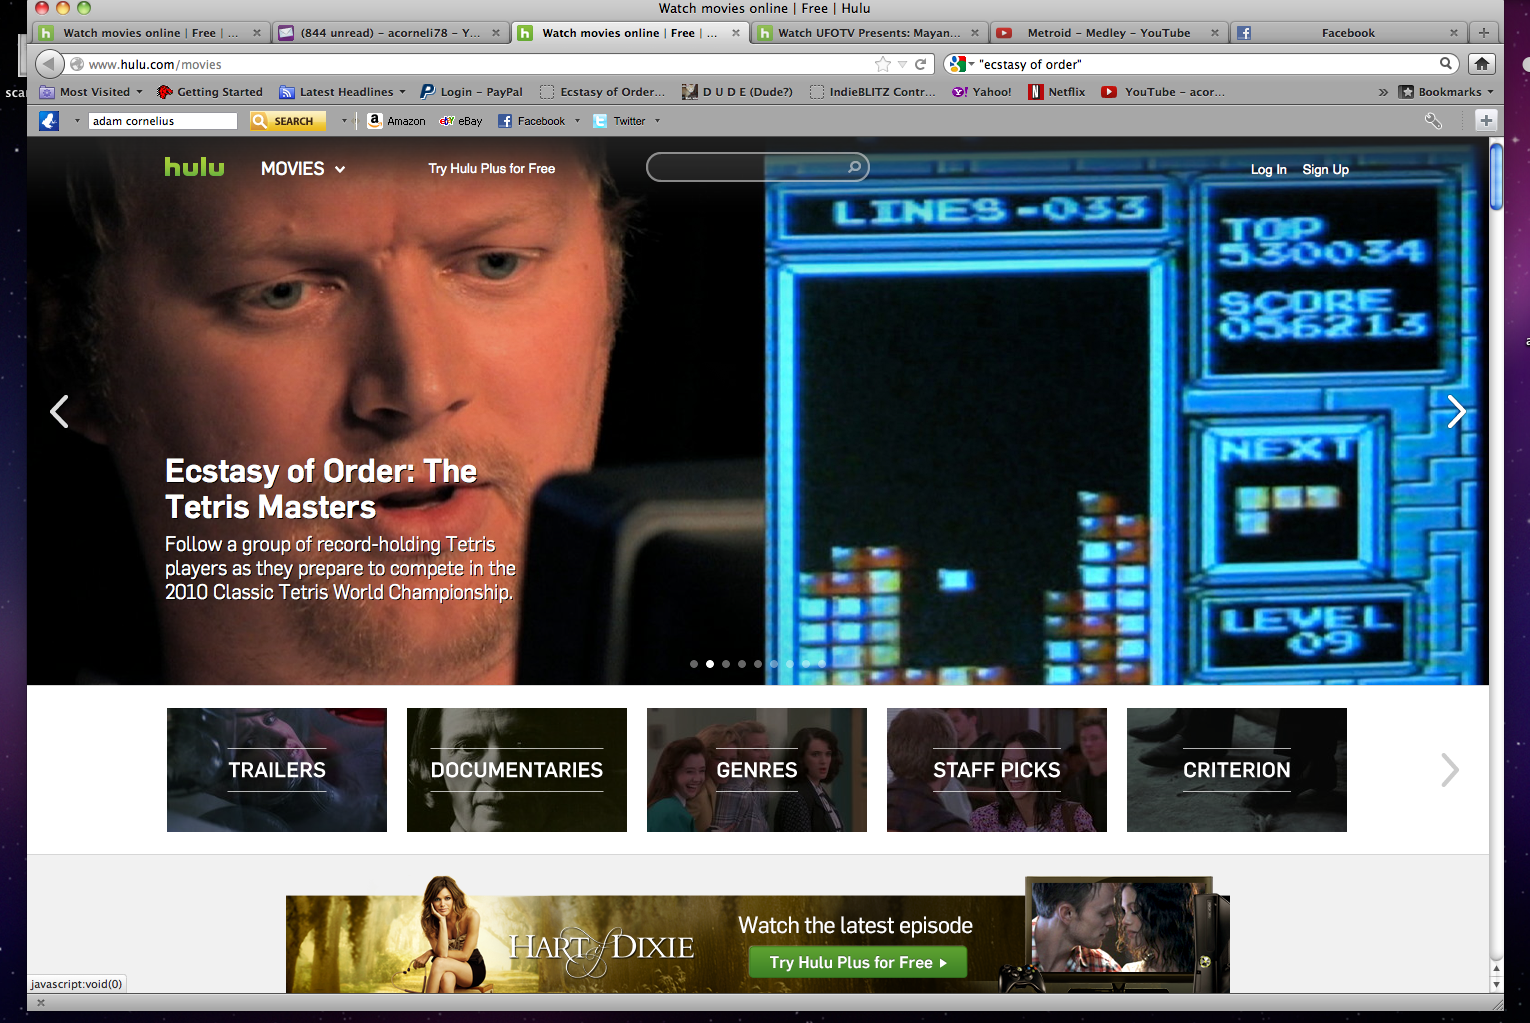Image resolution: width=1530 pixels, height=1023 pixels.
Task: Select the second carousel dot
Action: coord(710,664)
